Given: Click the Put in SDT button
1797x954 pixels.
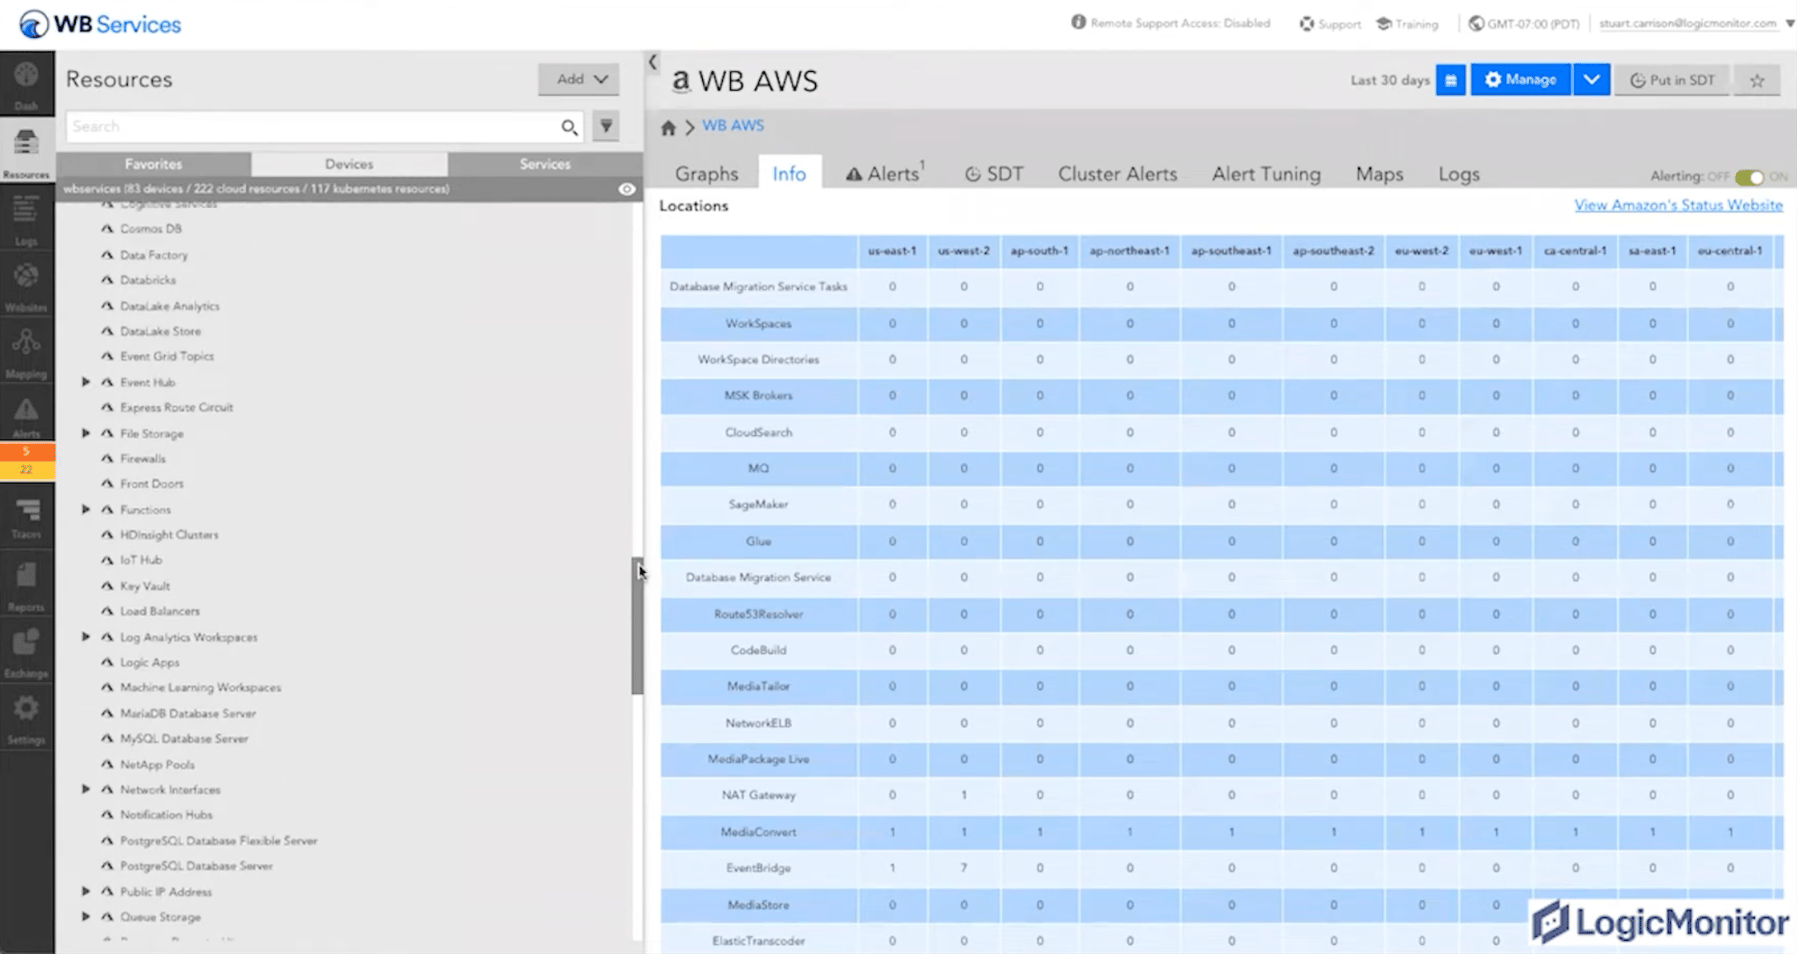Looking at the screenshot, I should coord(1672,80).
